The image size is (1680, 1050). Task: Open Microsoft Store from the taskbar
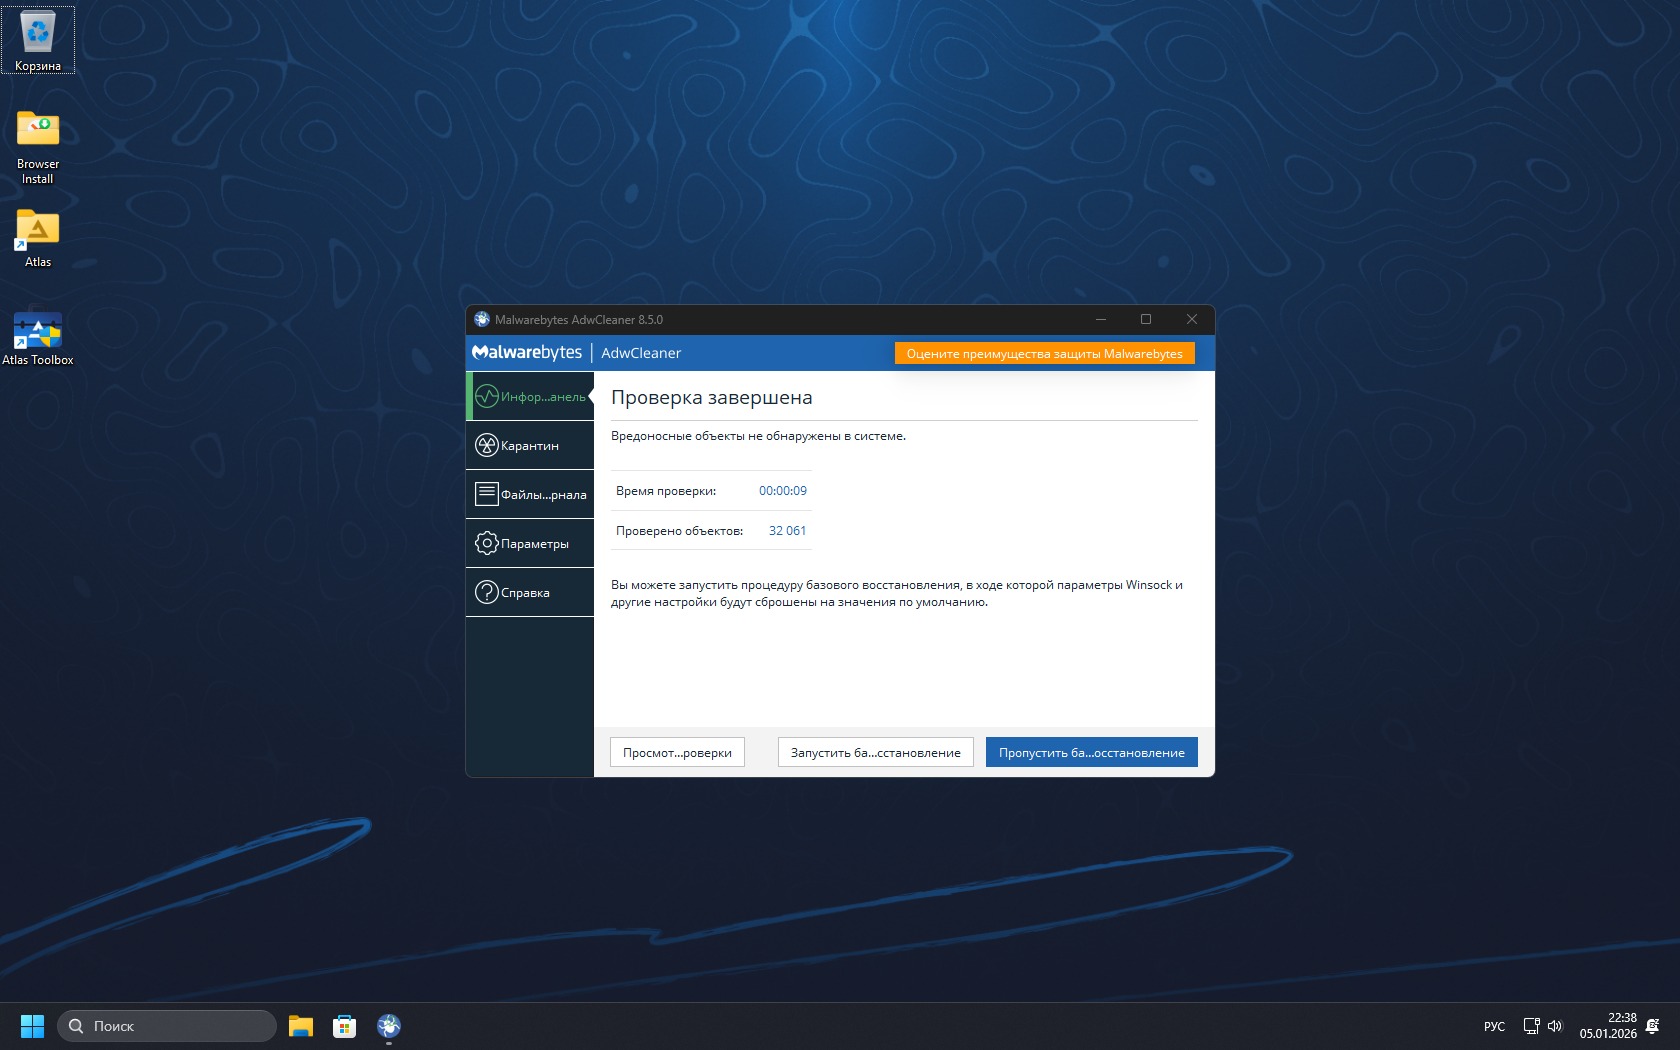point(345,1026)
